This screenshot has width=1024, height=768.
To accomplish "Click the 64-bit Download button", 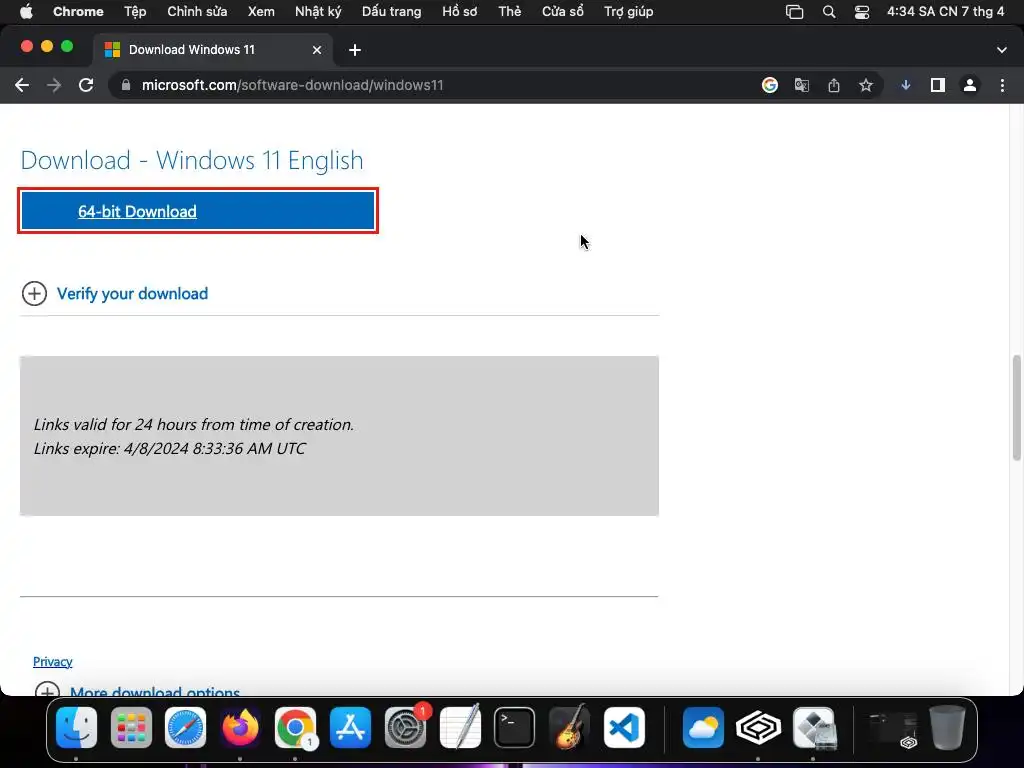I will click(x=198, y=211).
